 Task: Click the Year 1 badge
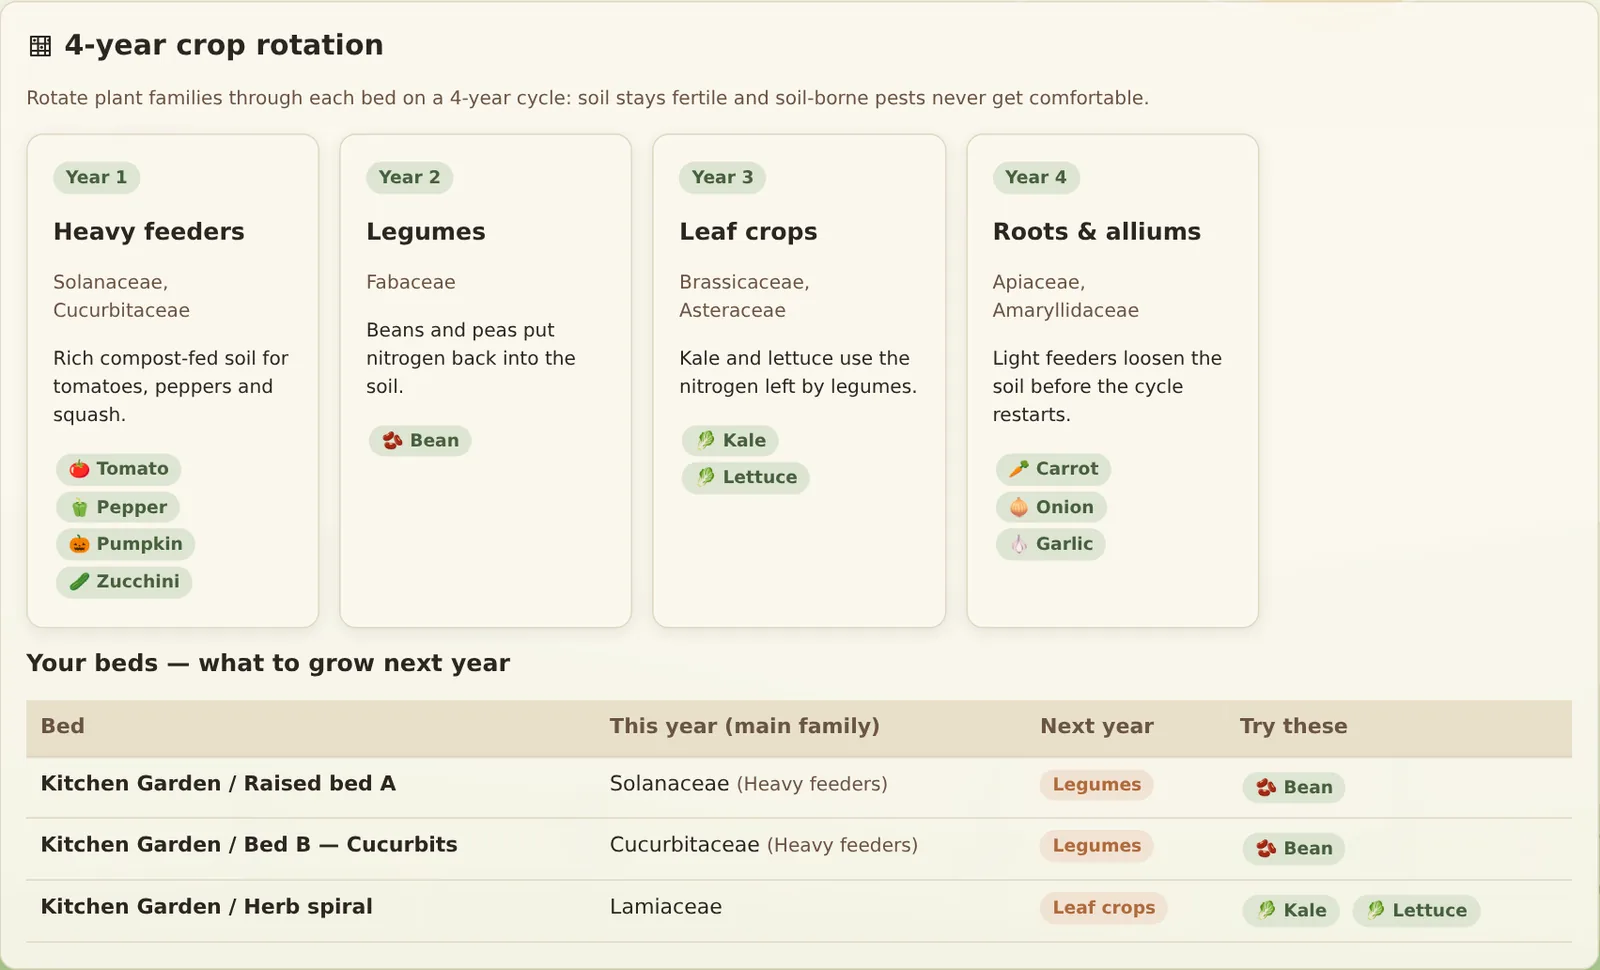coord(96,177)
